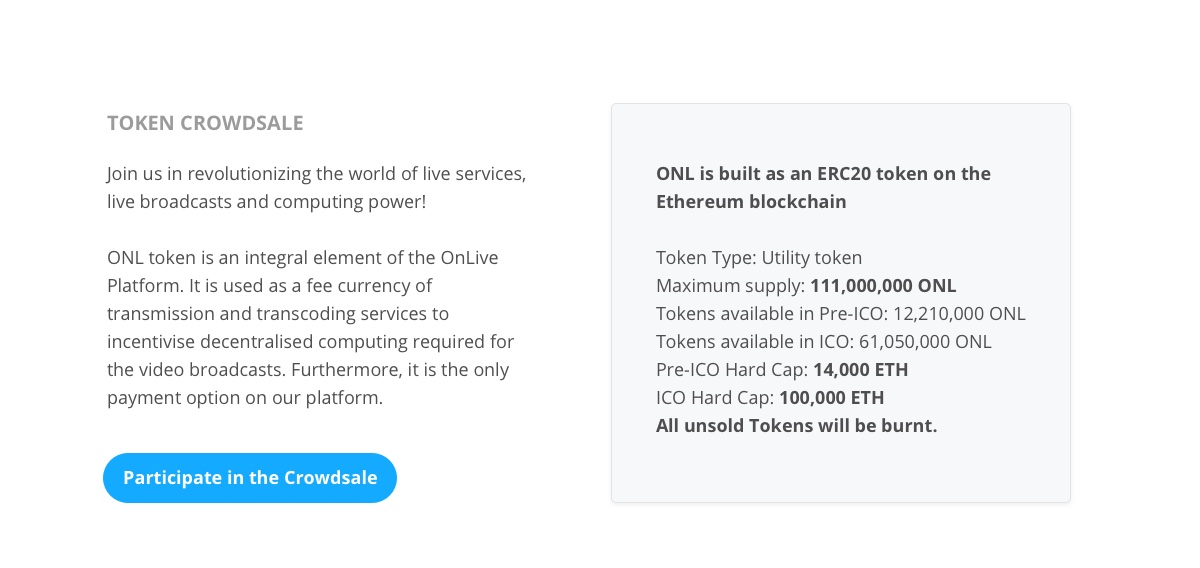Click the 'ONL is built as an ERC20 token' heading
1200x568 pixels.
tap(823, 173)
